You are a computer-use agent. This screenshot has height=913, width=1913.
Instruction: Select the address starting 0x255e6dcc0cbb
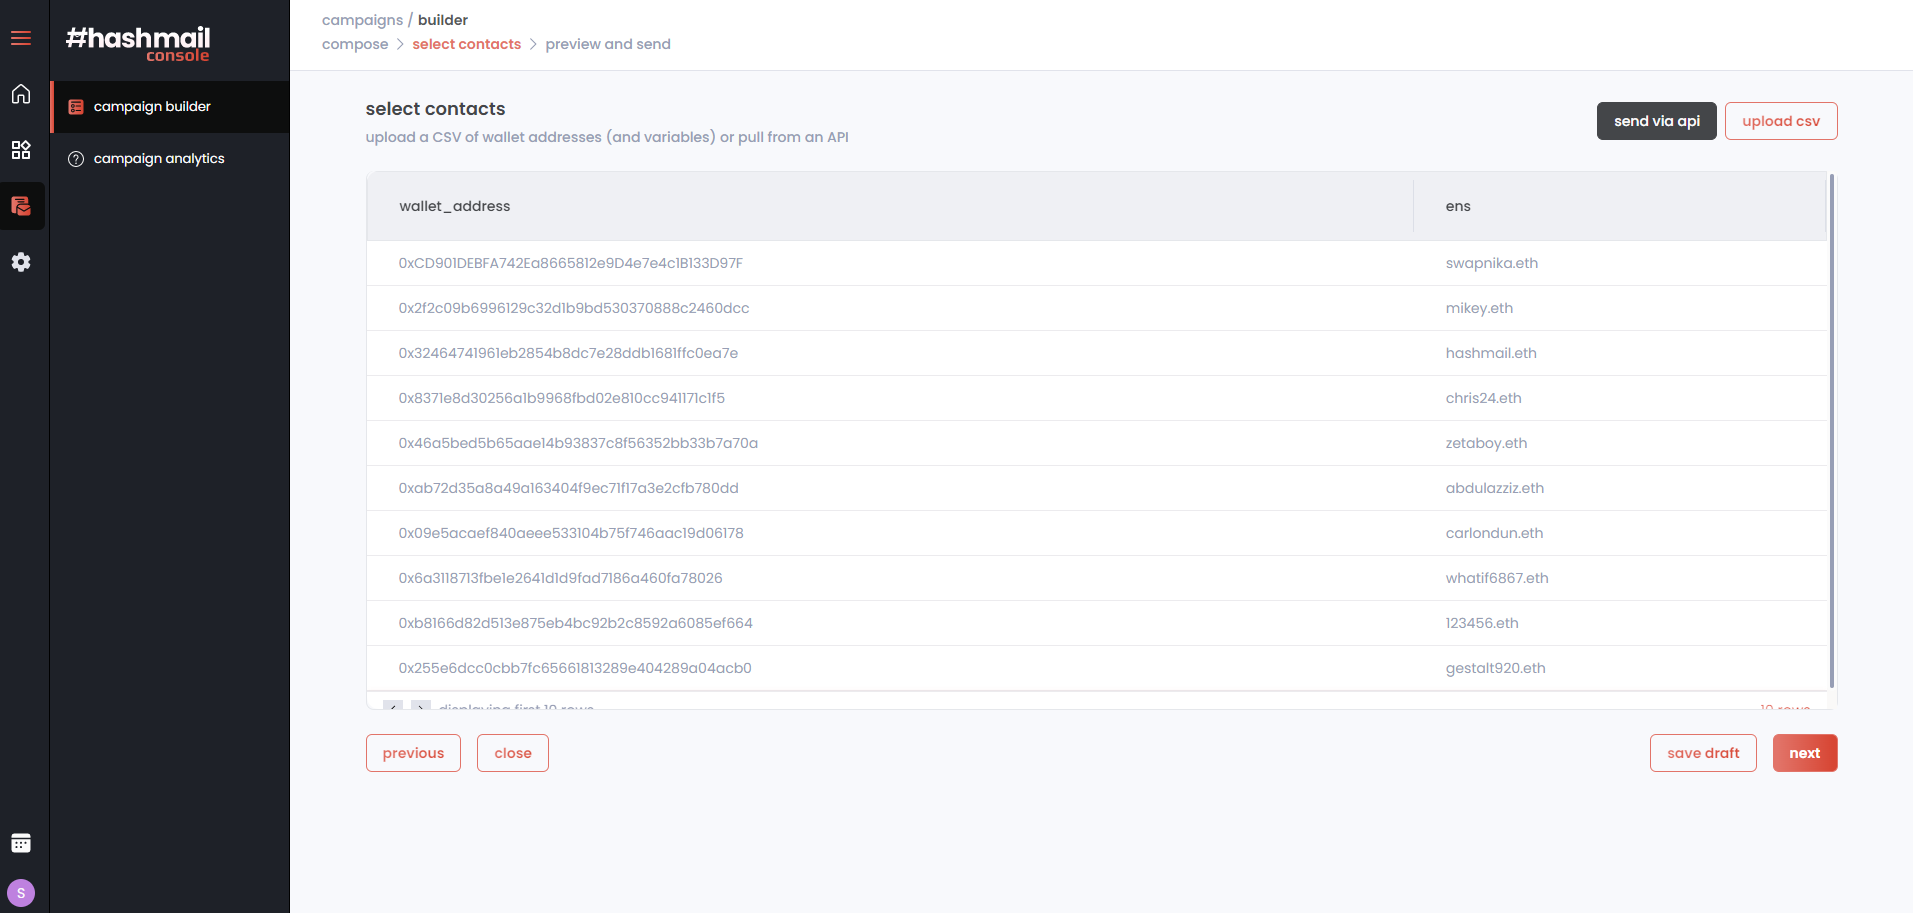(575, 668)
